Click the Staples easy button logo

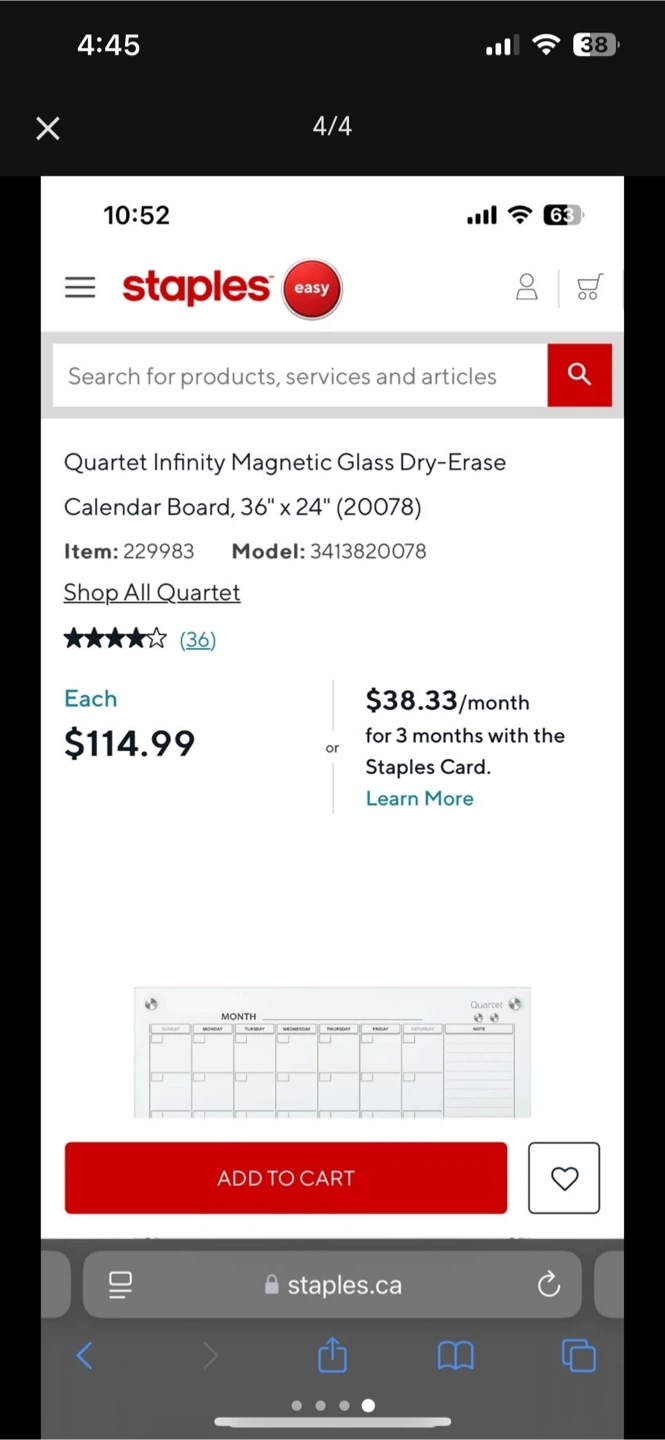click(311, 288)
